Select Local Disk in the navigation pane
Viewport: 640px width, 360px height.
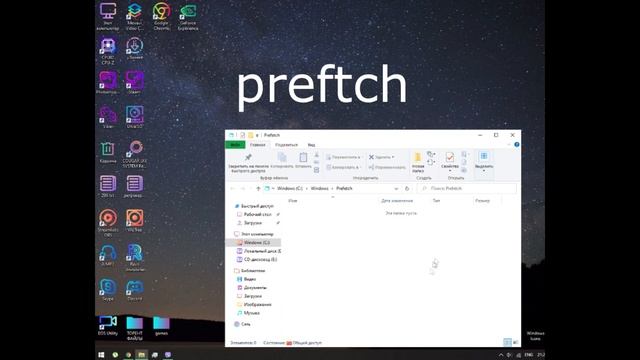pos(259,251)
